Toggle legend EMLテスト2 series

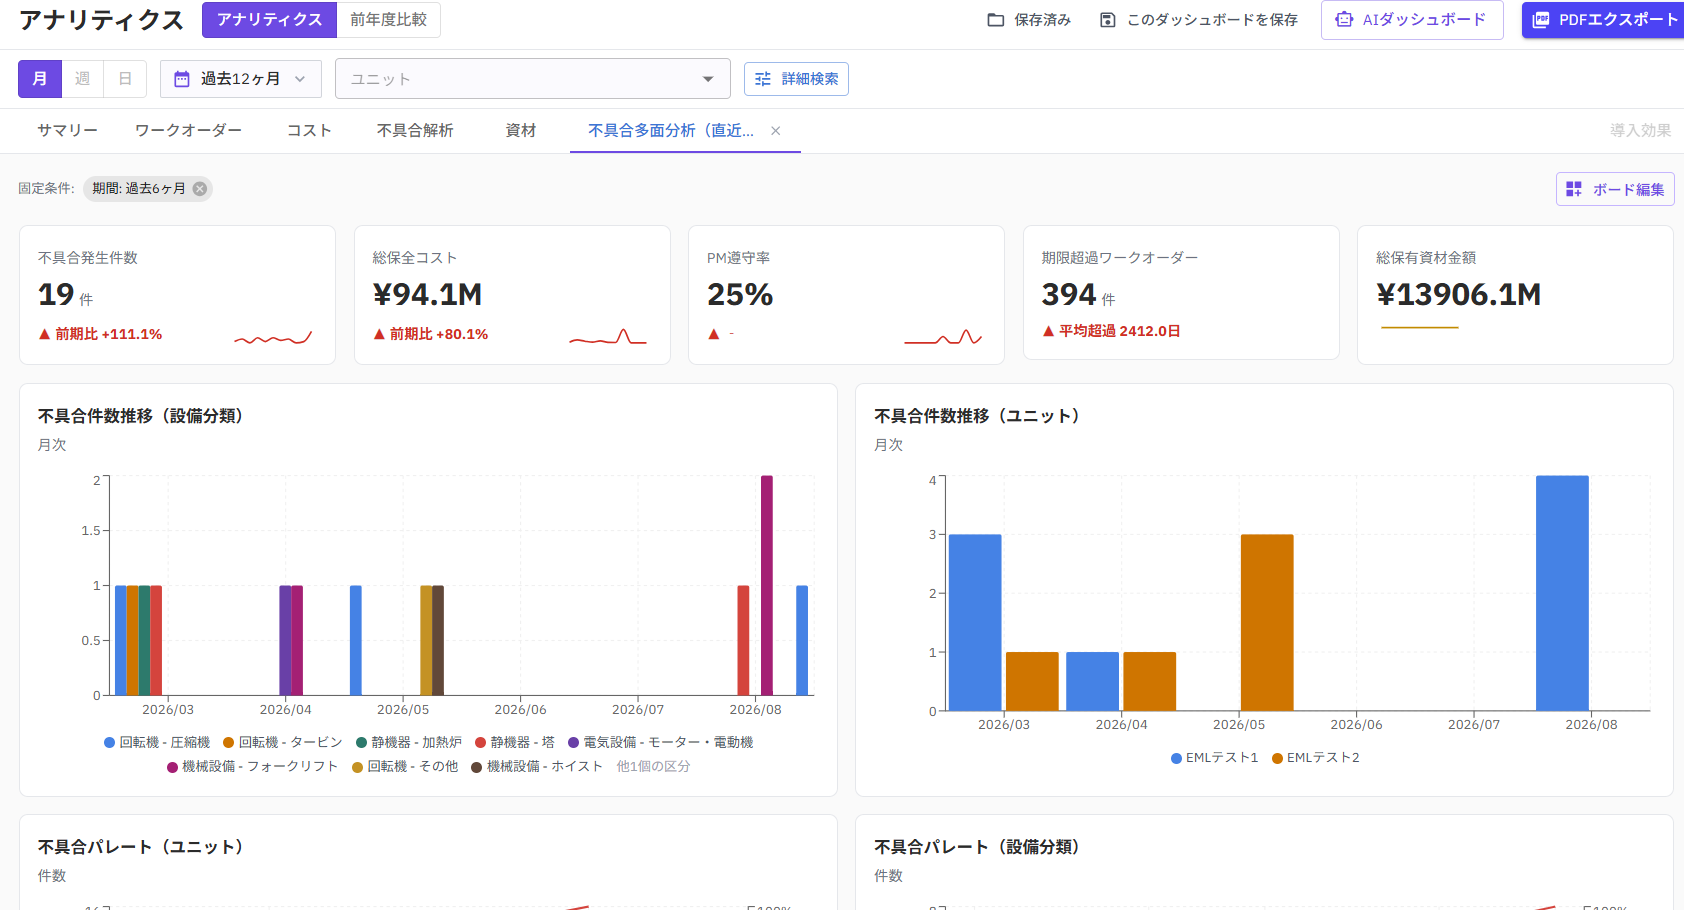coord(1316,758)
